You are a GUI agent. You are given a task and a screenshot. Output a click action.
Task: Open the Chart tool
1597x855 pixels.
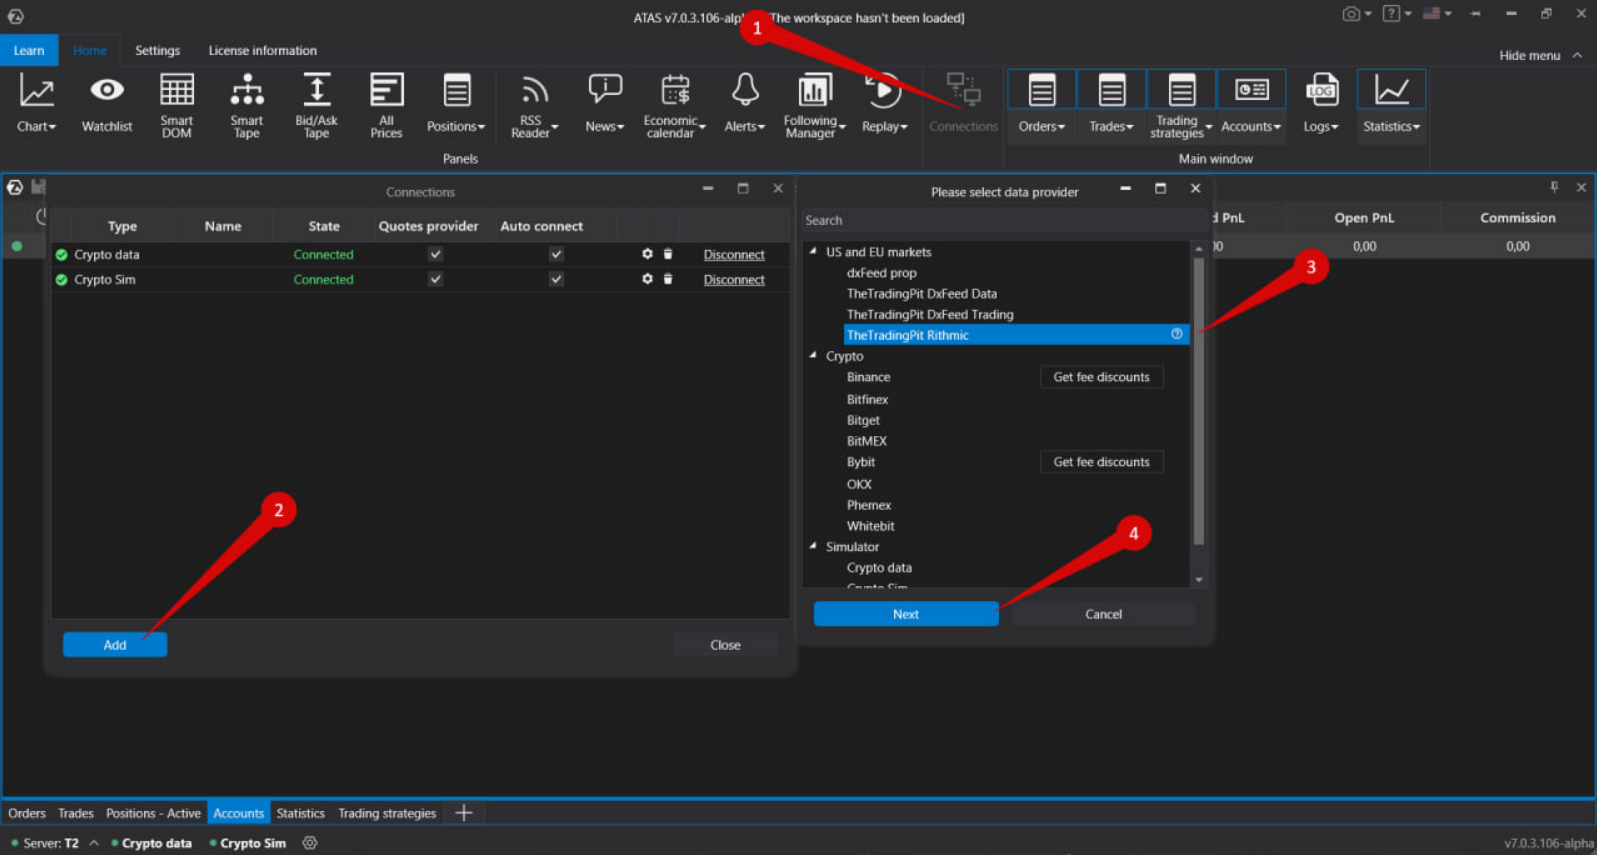37,103
